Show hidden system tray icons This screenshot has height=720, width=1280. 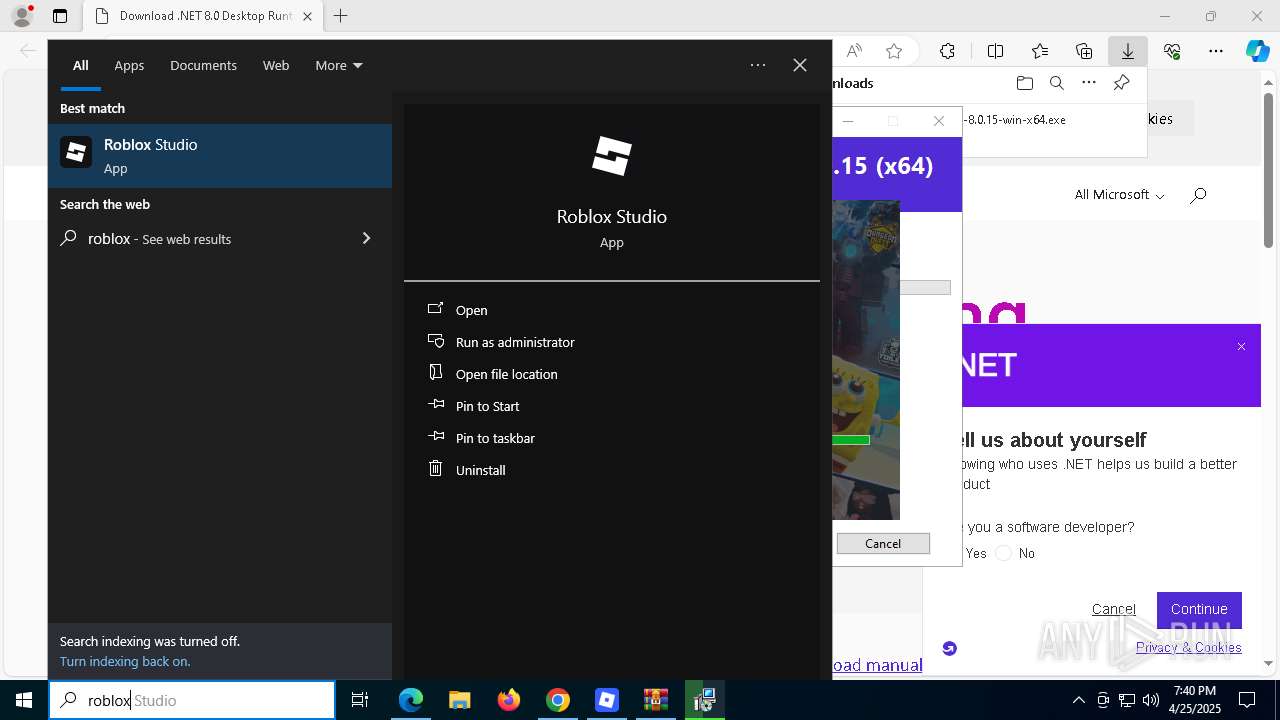pyautogui.click(x=1079, y=700)
